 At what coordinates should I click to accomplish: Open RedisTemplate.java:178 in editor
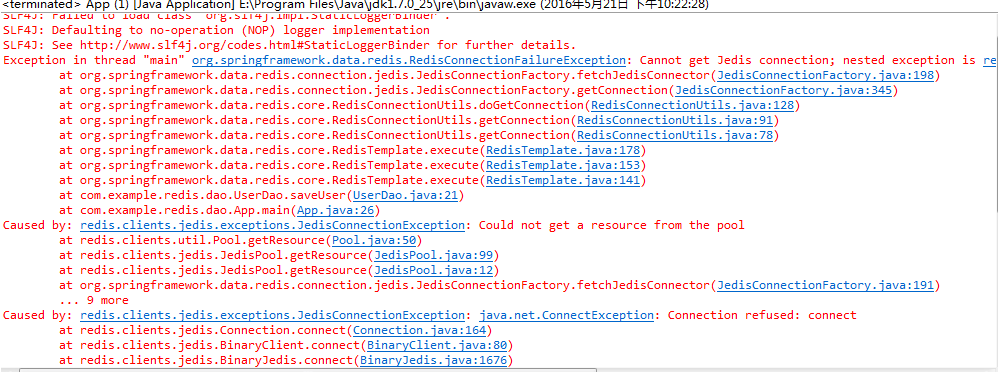pos(565,151)
